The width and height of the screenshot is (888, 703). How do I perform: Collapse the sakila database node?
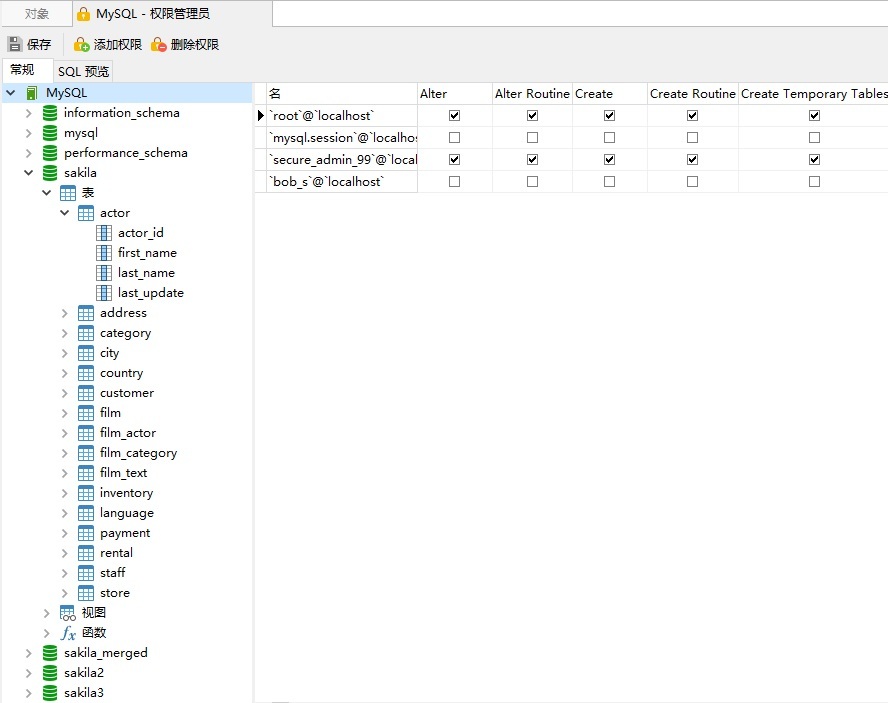(x=28, y=173)
